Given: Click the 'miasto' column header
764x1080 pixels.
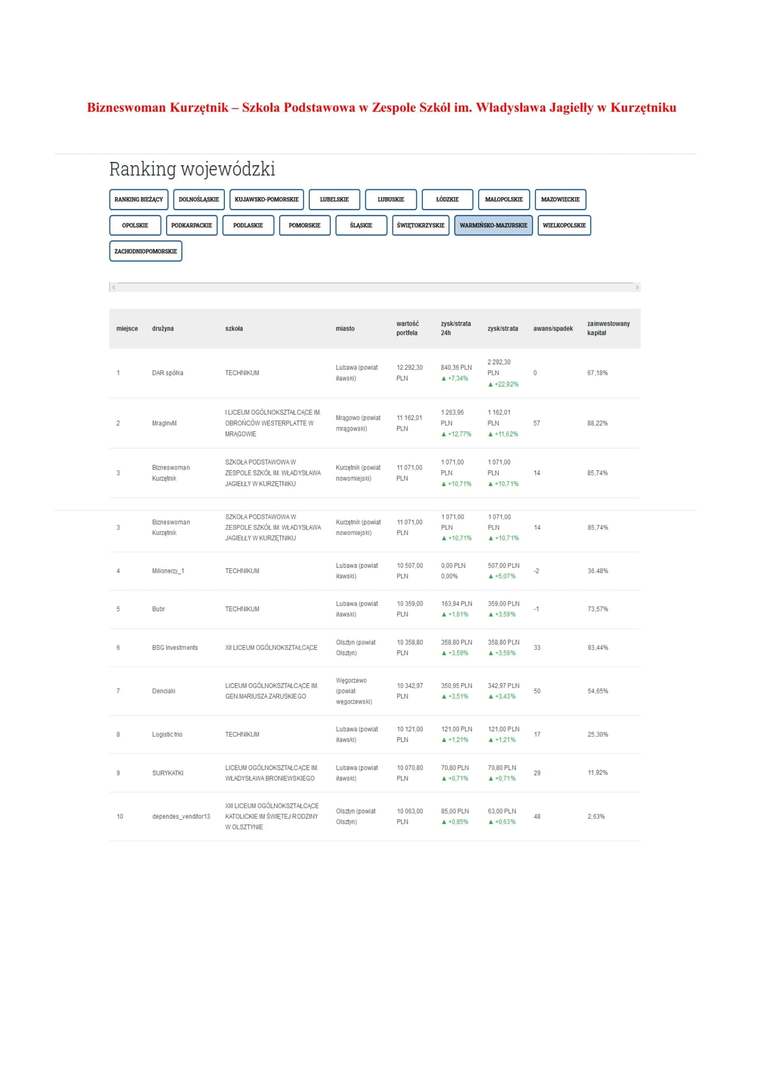Looking at the screenshot, I should (x=345, y=329).
